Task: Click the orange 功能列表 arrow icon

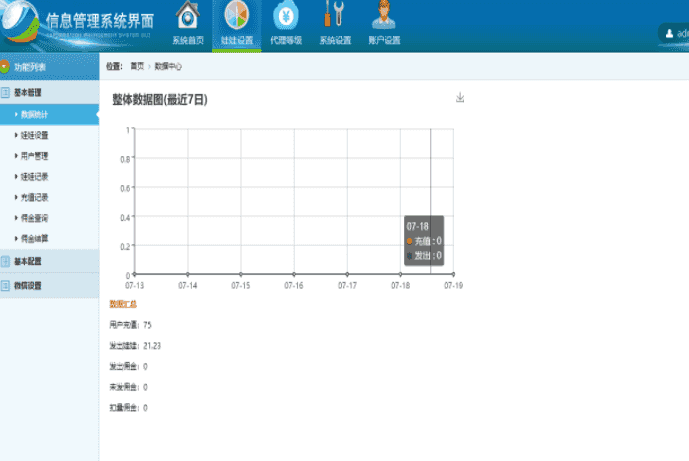Action: (5, 67)
